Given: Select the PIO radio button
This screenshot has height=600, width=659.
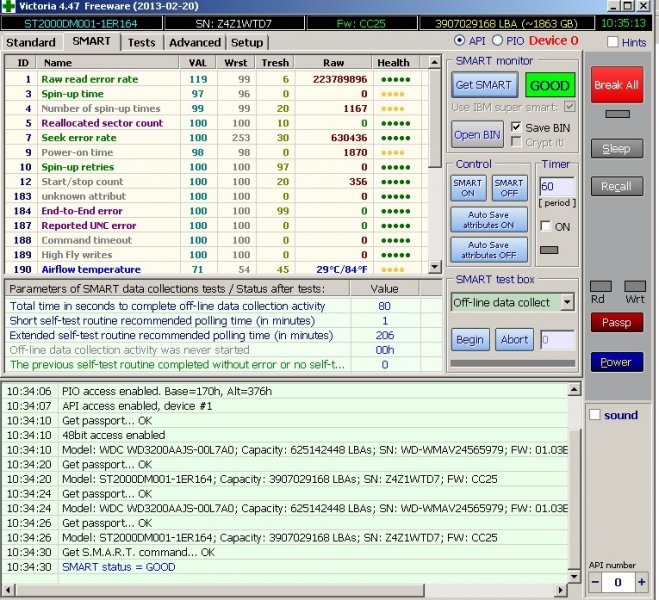Looking at the screenshot, I should (x=498, y=41).
